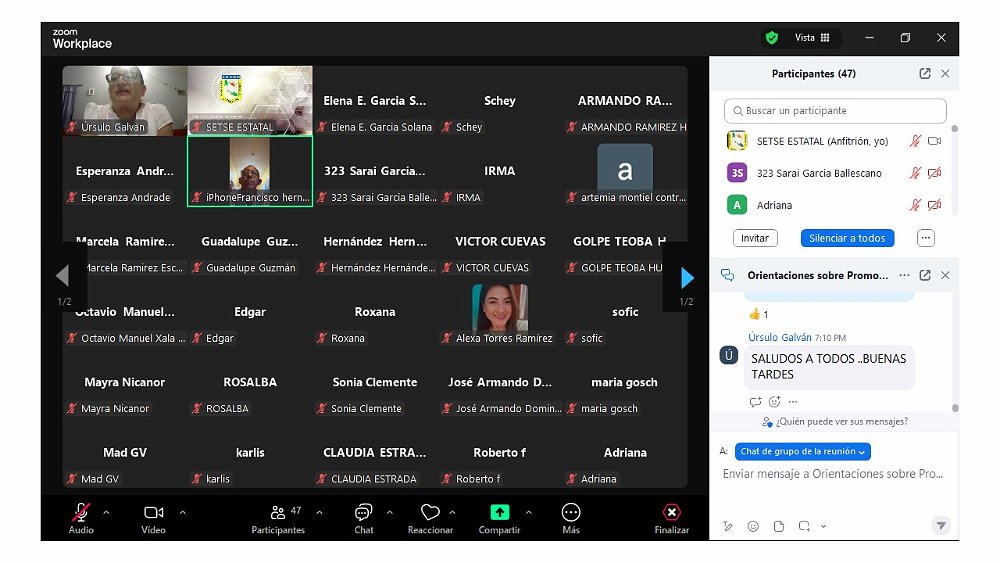Click the Invitar button
This screenshot has width=1000, height=563.
(x=755, y=238)
